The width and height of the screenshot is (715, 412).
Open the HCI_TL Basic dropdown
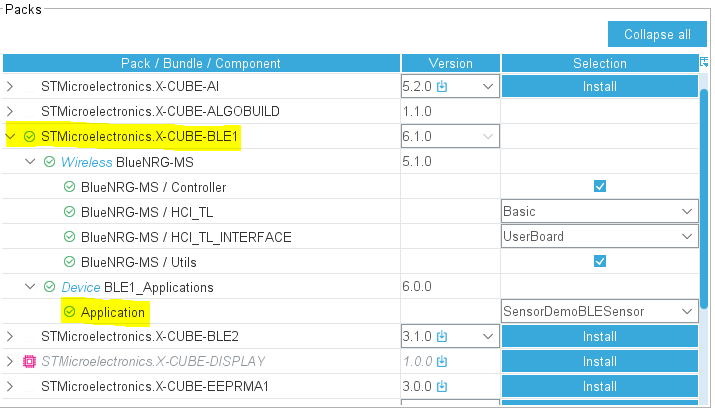600,211
